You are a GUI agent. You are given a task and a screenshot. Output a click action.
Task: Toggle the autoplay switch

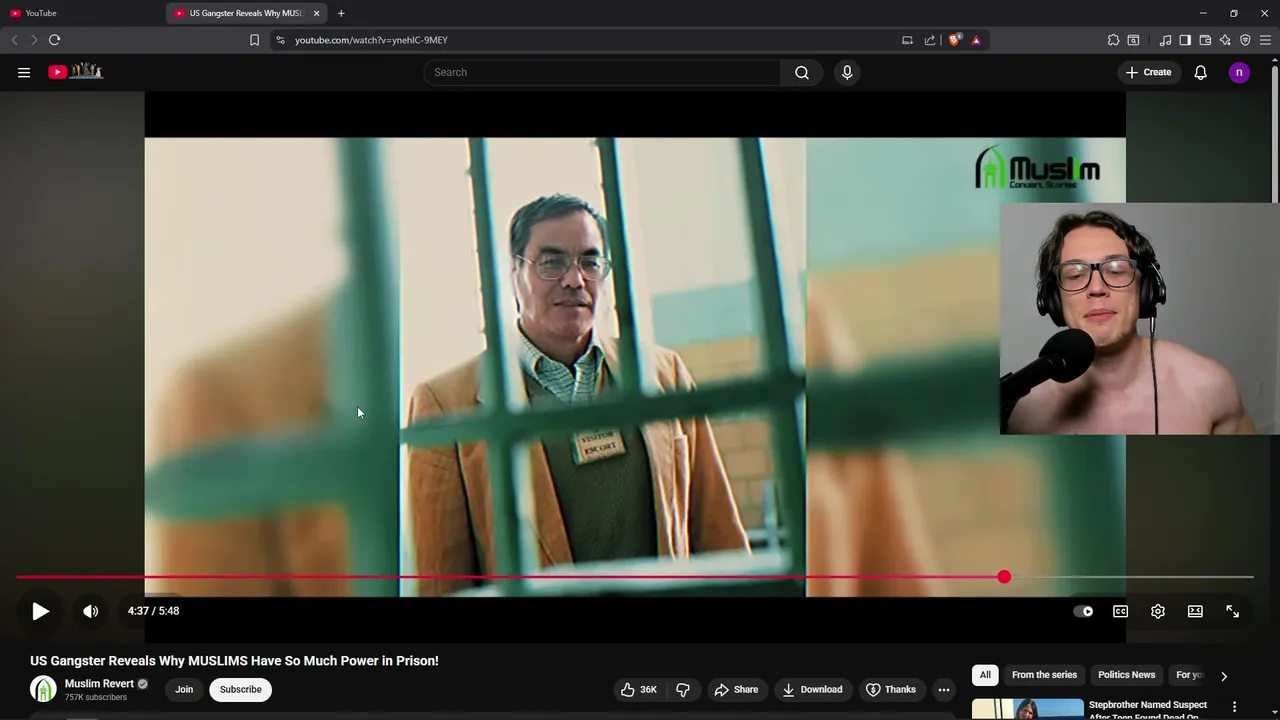(1083, 611)
